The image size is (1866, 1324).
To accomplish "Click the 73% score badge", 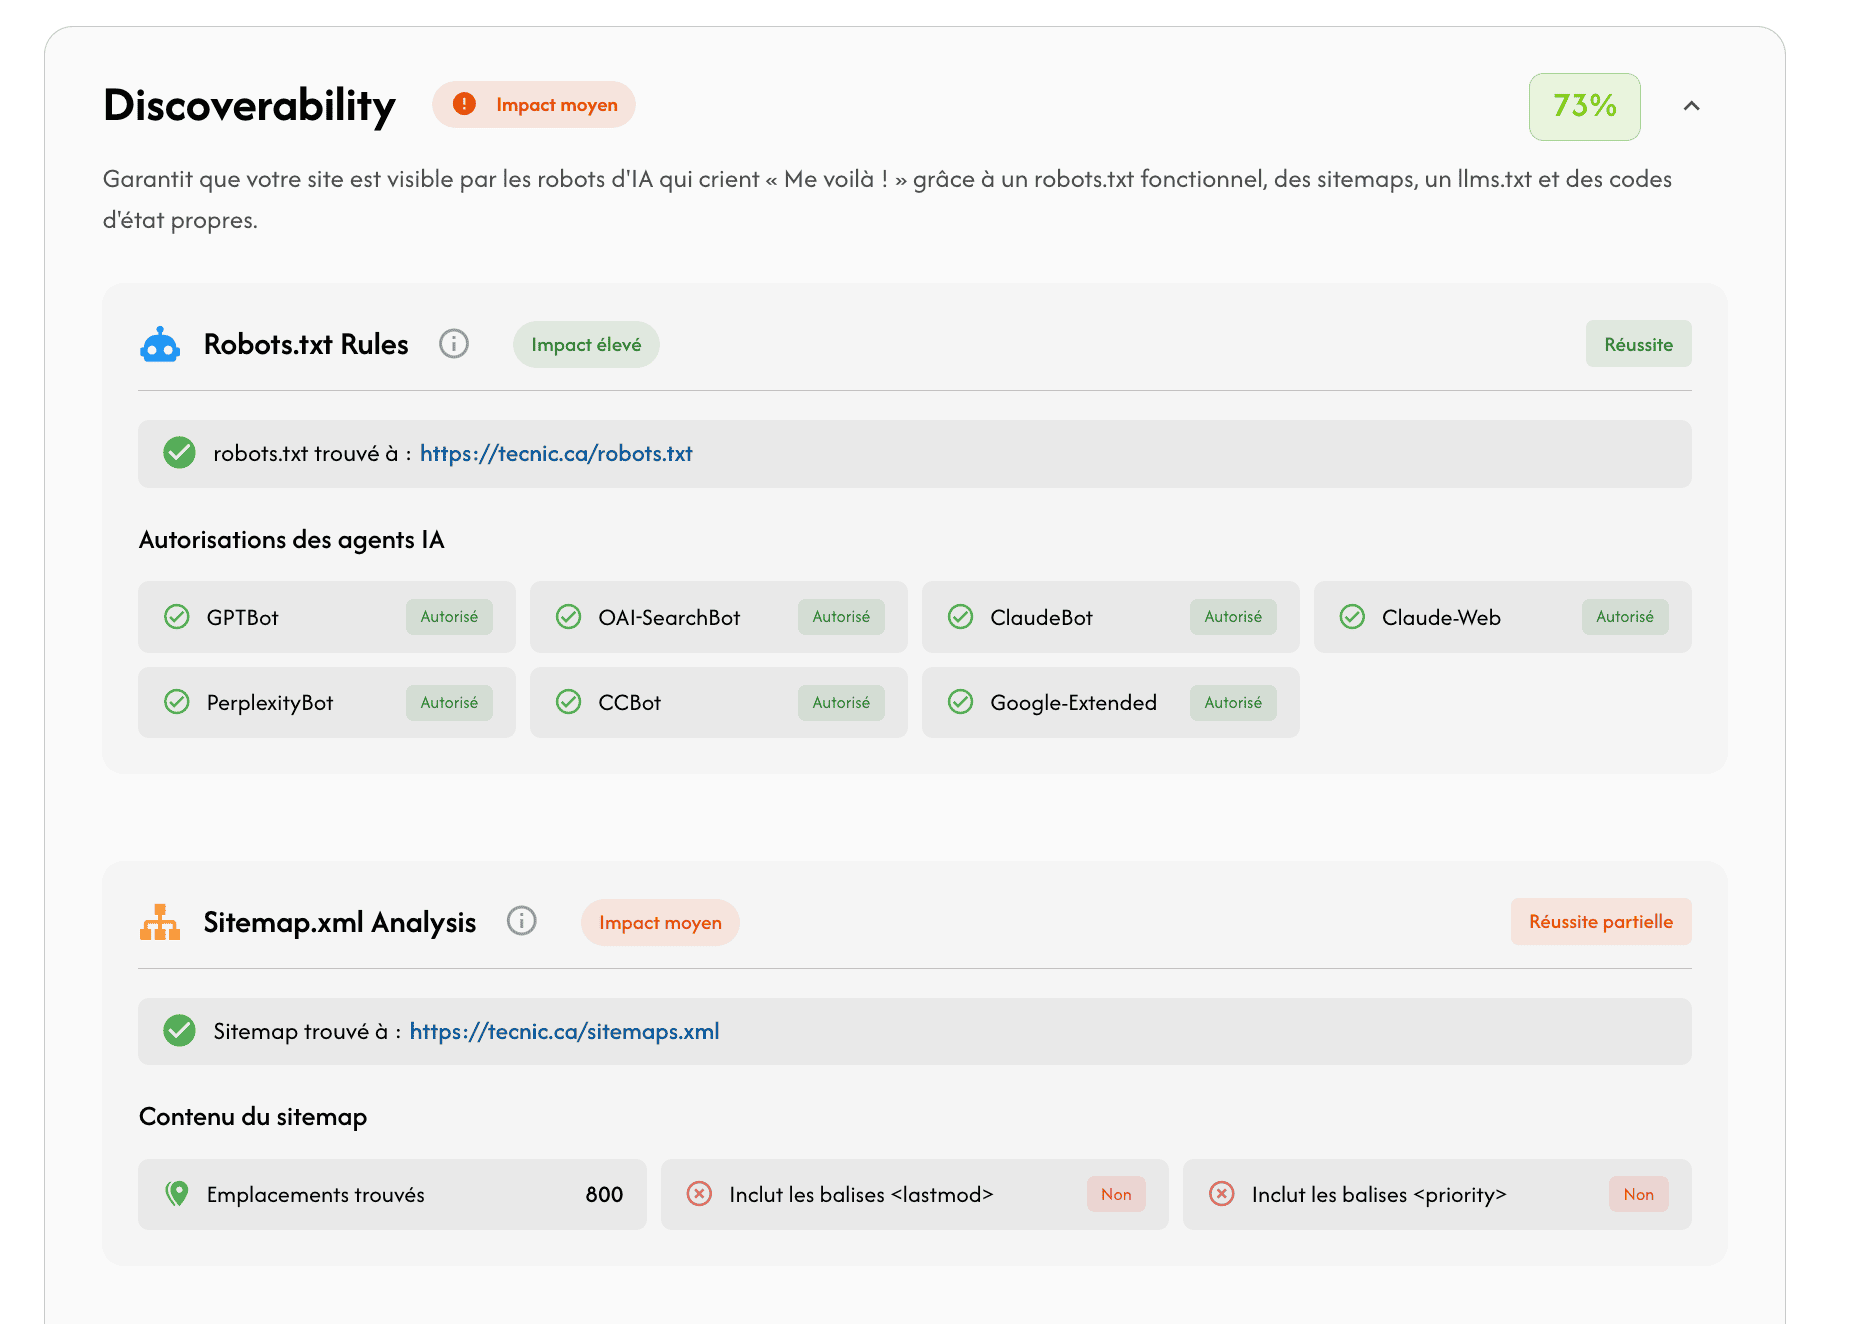I will tap(1584, 106).
